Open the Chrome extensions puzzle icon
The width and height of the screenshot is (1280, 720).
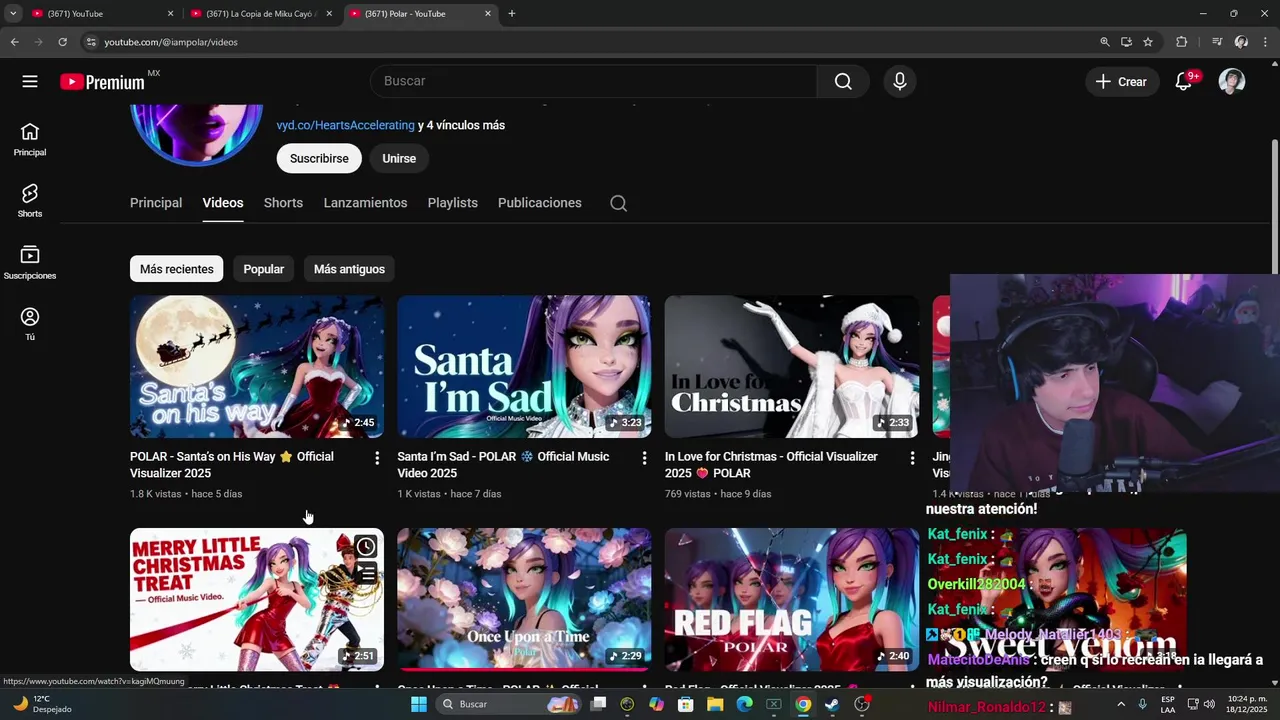pos(1182,42)
